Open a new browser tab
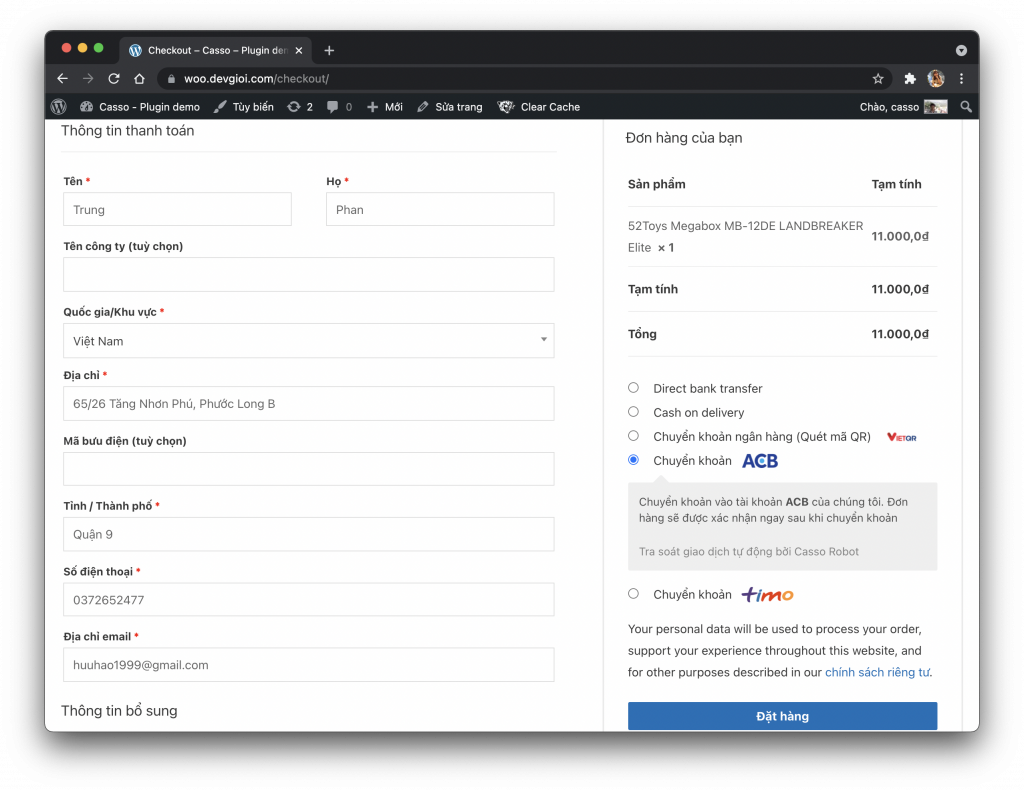1024x791 pixels. click(x=329, y=50)
